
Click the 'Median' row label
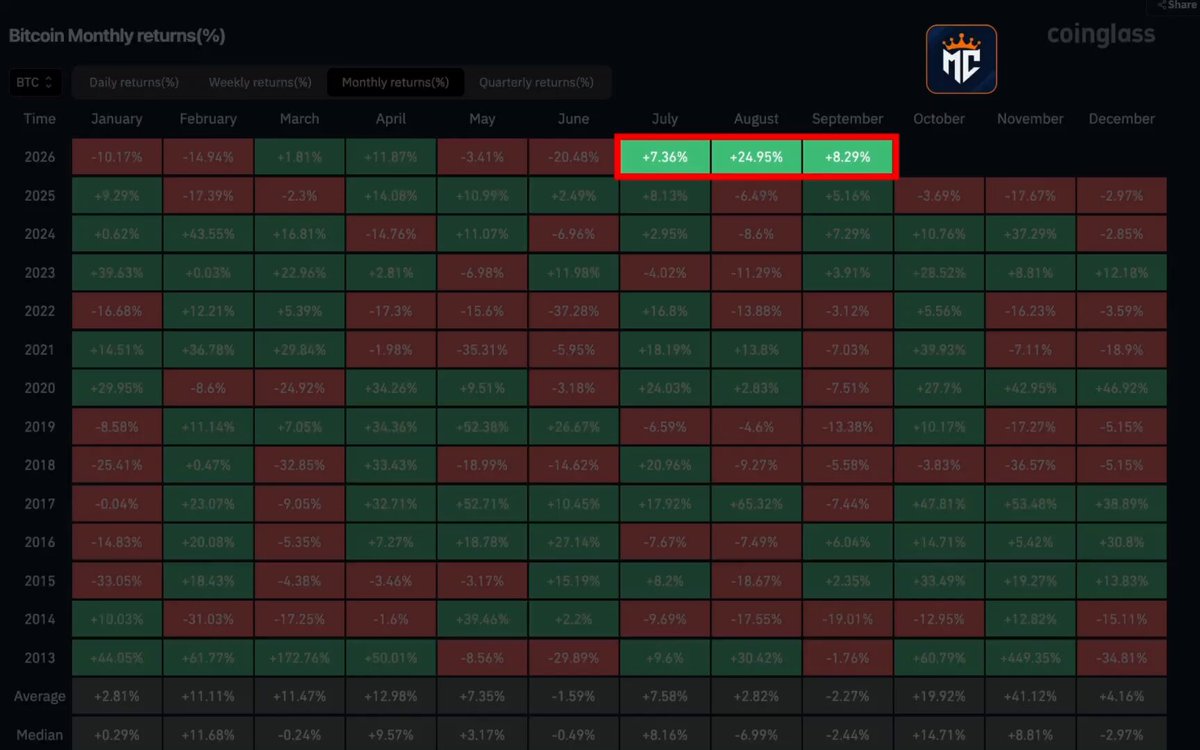click(x=40, y=735)
